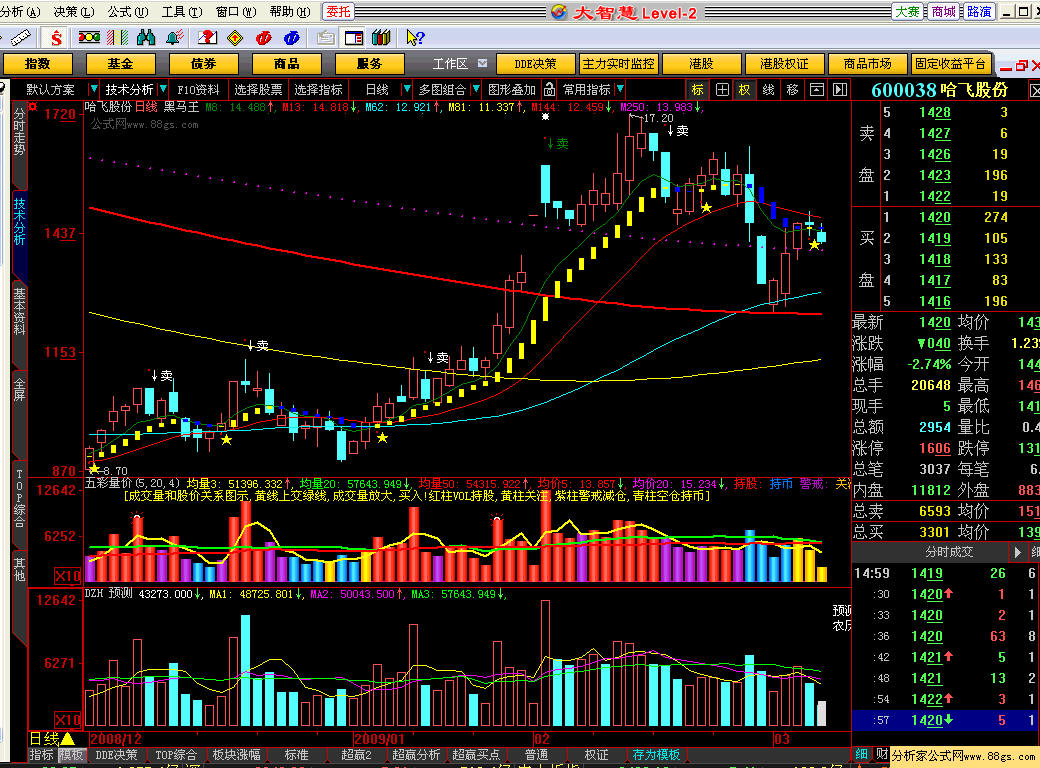The height and width of the screenshot is (768, 1040).
Task: Click the 指数 index button
Action: click(x=38, y=64)
